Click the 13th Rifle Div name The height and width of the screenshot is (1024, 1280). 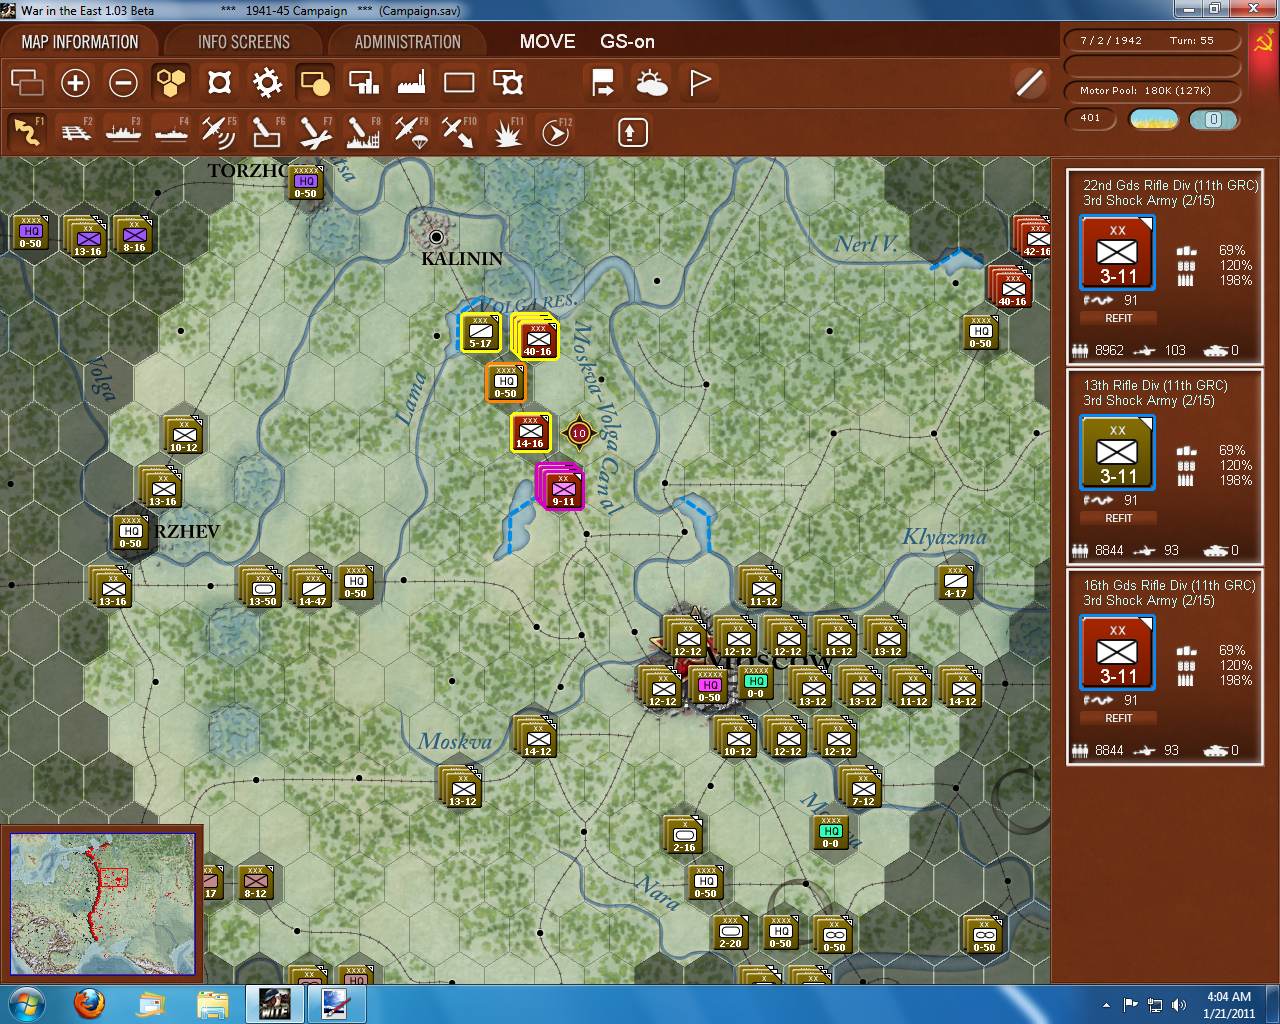pyautogui.click(x=1155, y=385)
